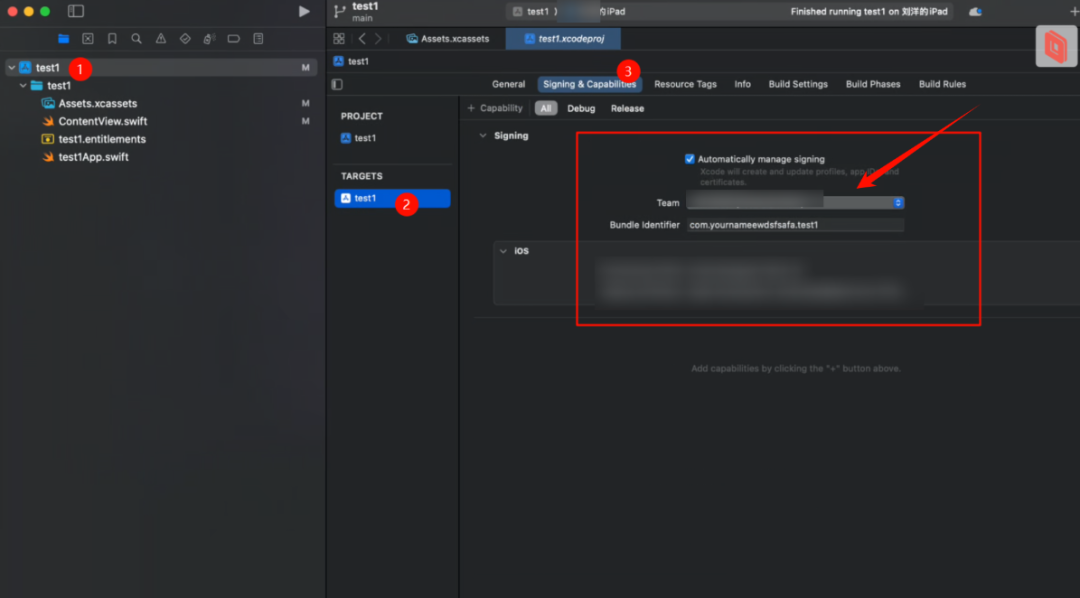Viewport: 1080px width, 598px height.
Task: Open the related items grid icon
Action: pyautogui.click(x=339, y=39)
